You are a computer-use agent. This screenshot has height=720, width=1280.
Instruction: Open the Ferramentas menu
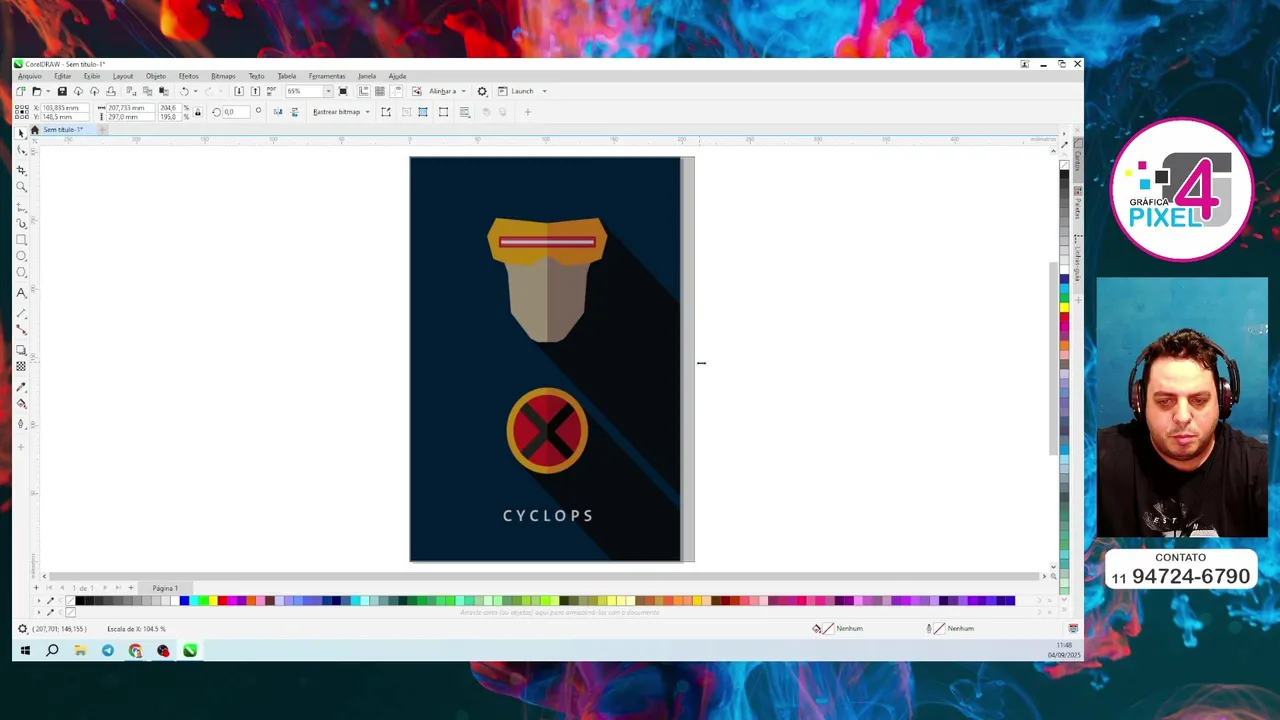pyautogui.click(x=327, y=76)
